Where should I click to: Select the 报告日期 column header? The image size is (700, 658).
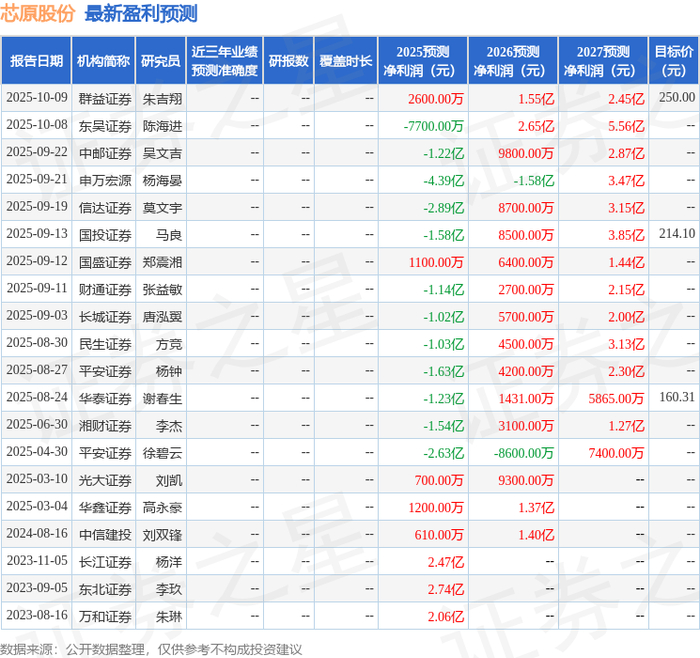(36, 61)
